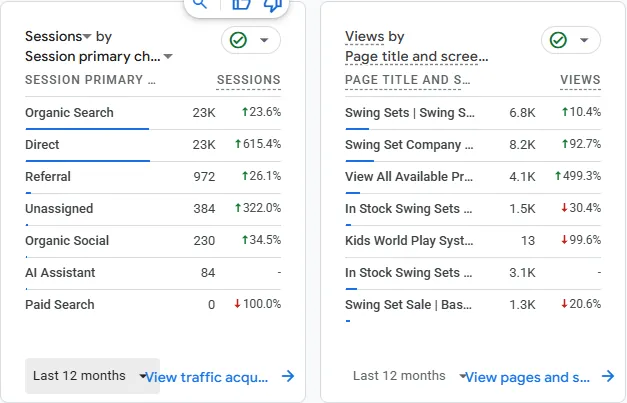Click green check icon on Views card
Viewport: 627px width, 403px height.
point(558,40)
